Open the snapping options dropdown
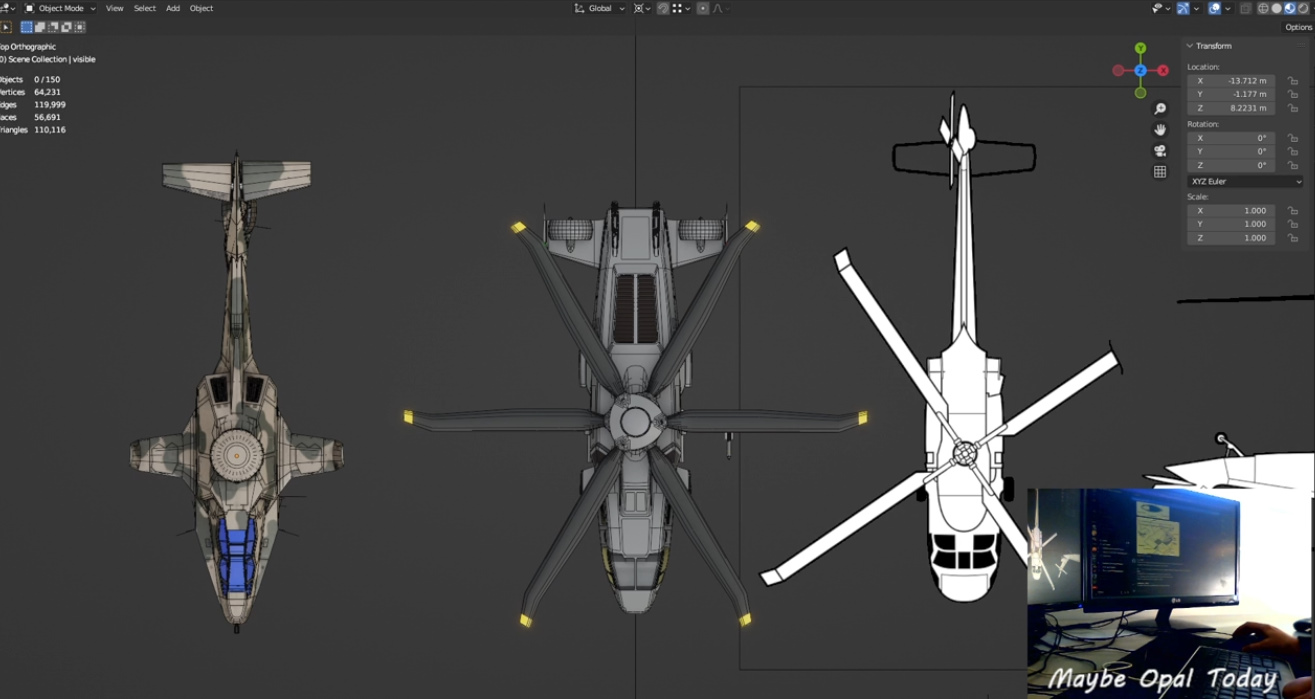Viewport: 1315px width, 699px height. pos(682,8)
